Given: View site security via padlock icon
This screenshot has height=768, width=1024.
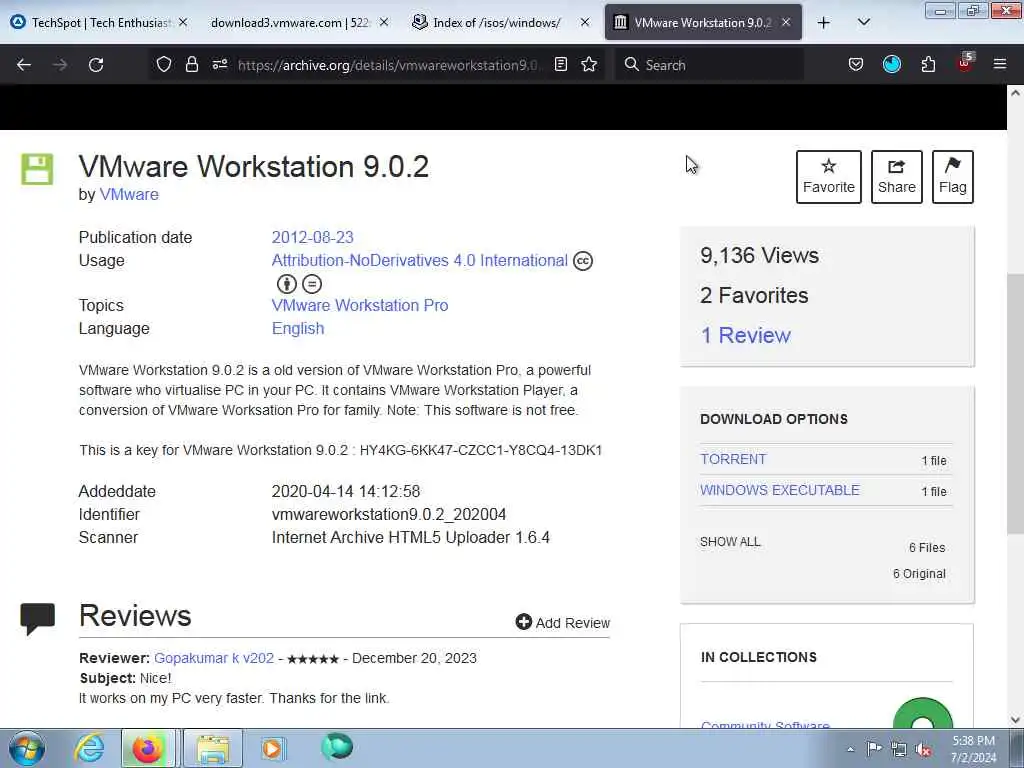Looking at the screenshot, I should coord(191,64).
